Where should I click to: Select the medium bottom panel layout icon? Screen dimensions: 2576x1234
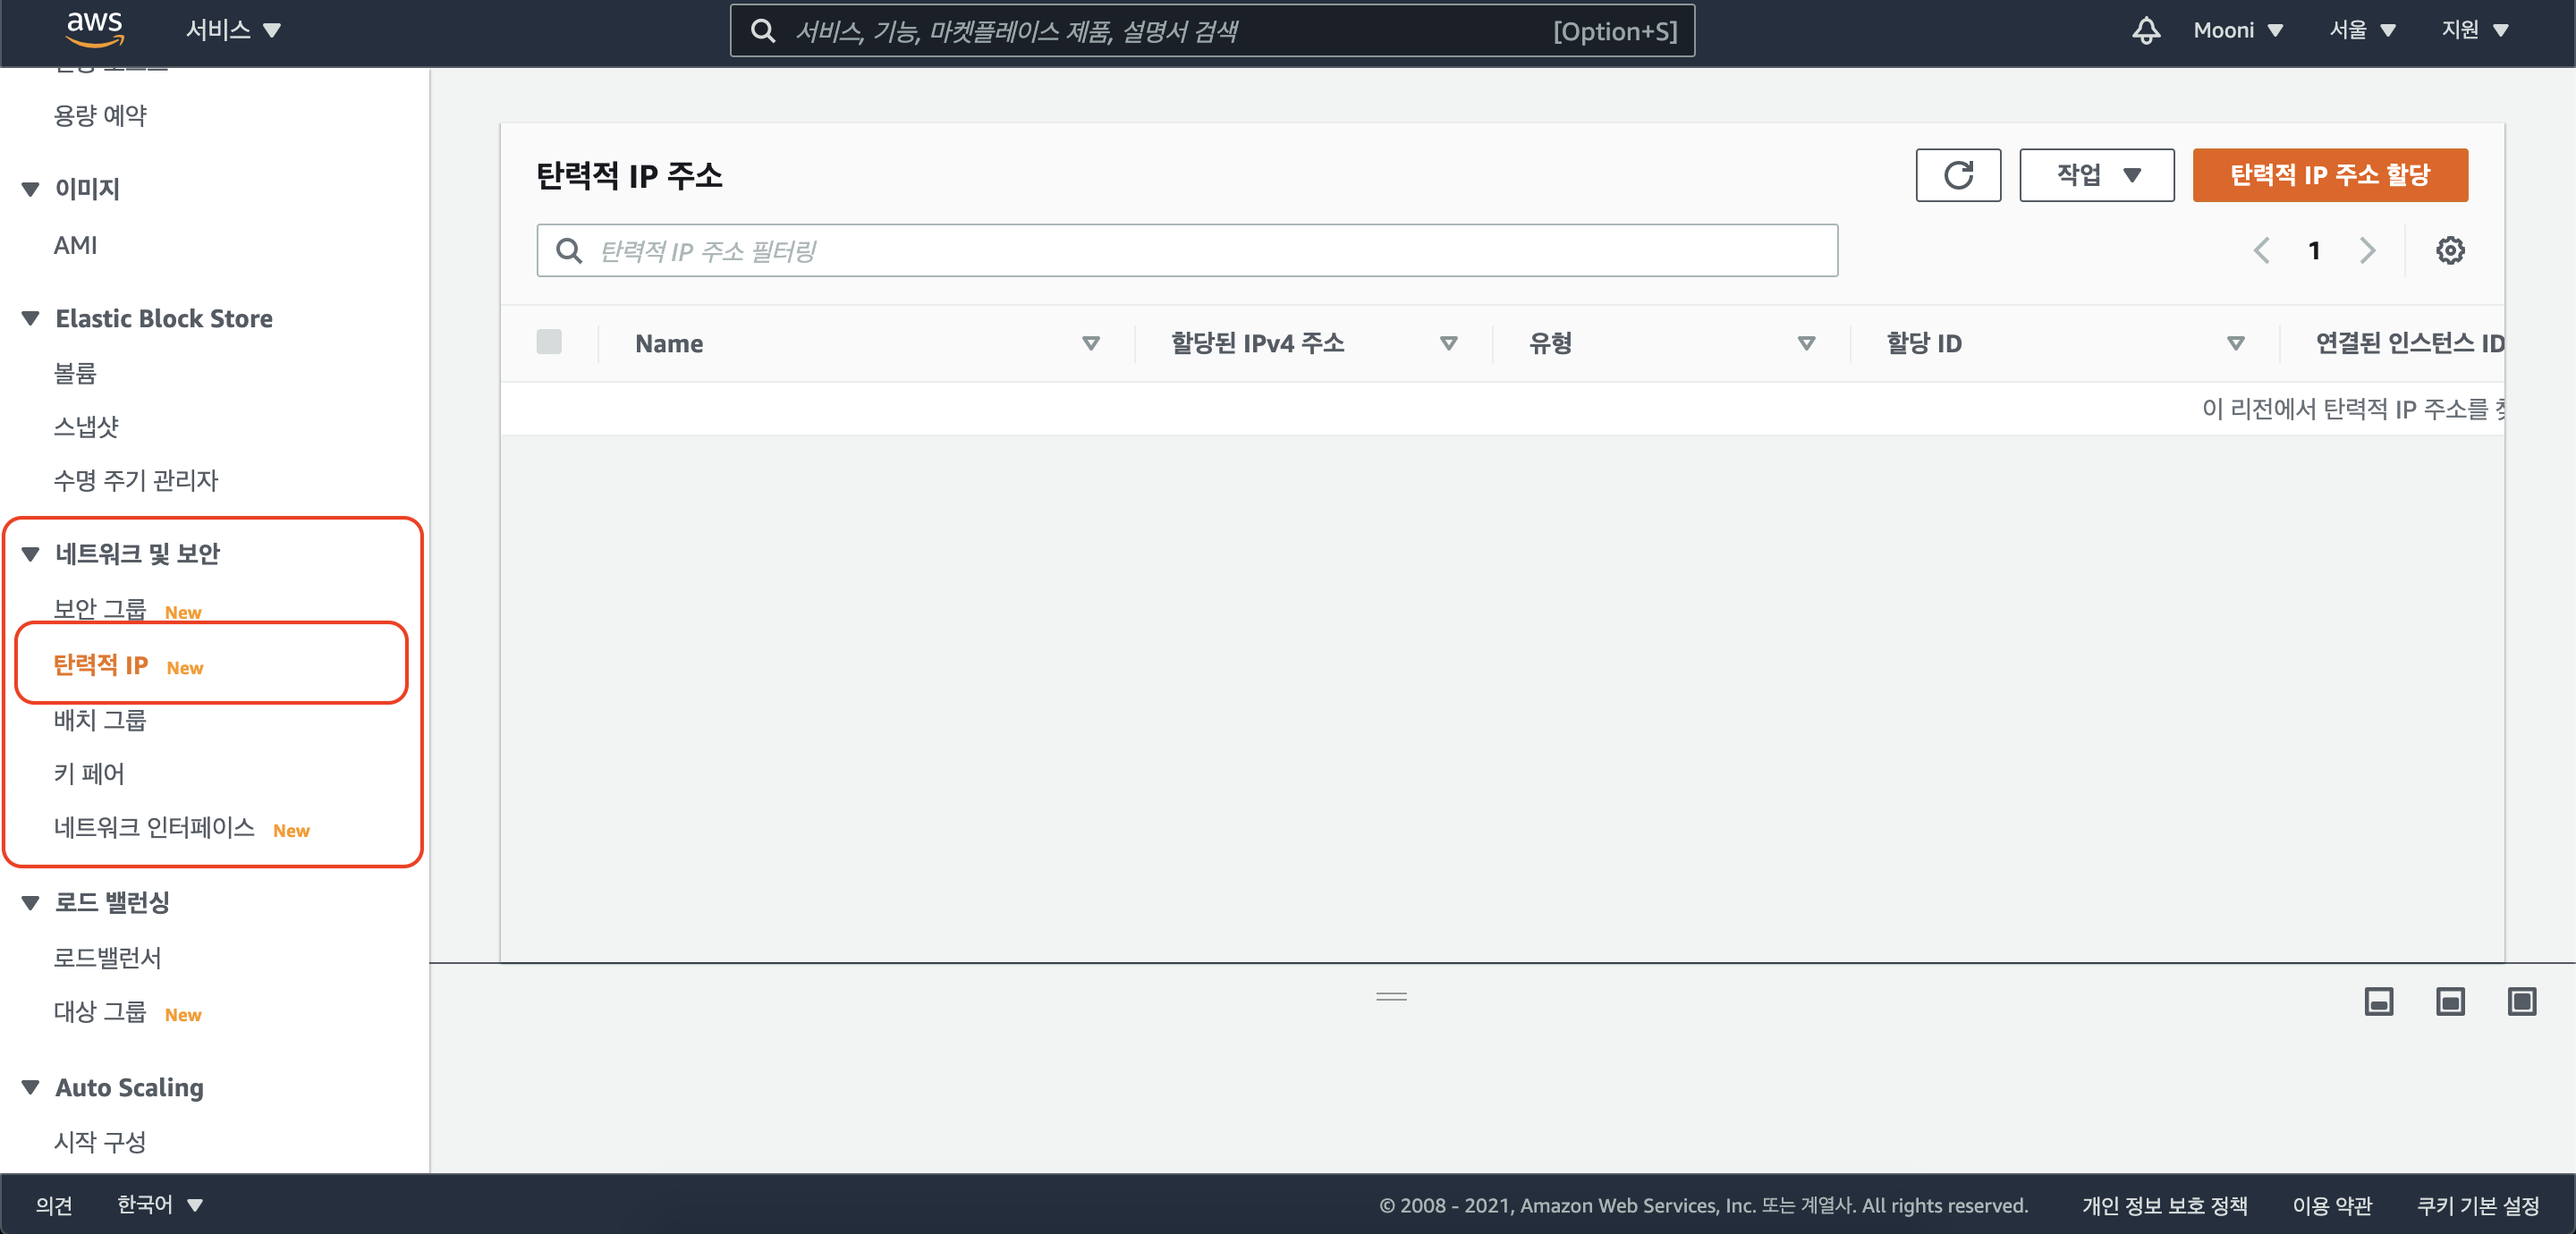pyautogui.click(x=2449, y=1001)
